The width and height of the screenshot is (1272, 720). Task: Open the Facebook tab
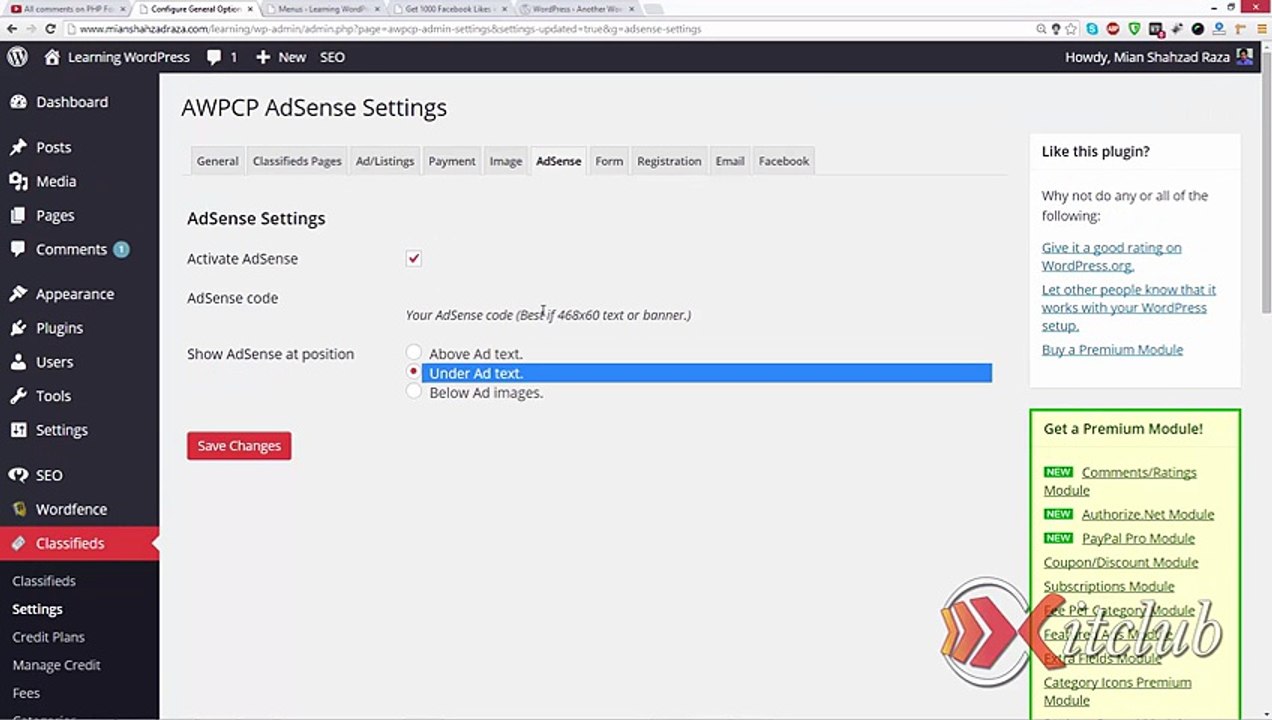coord(784,161)
